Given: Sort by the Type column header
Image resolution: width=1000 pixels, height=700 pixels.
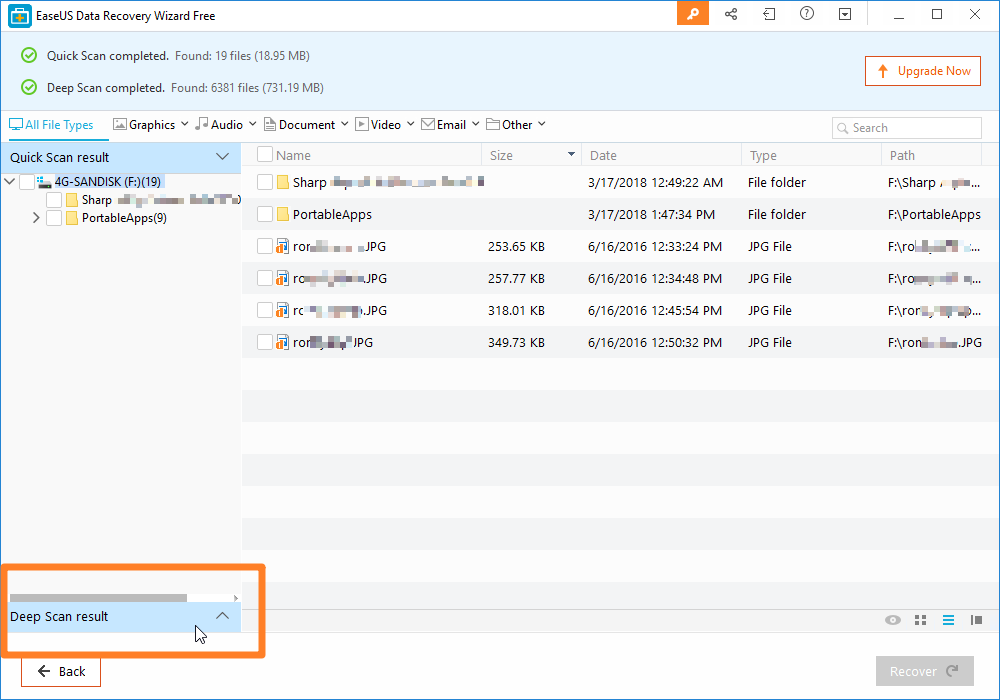Looking at the screenshot, I should point(811,155).
